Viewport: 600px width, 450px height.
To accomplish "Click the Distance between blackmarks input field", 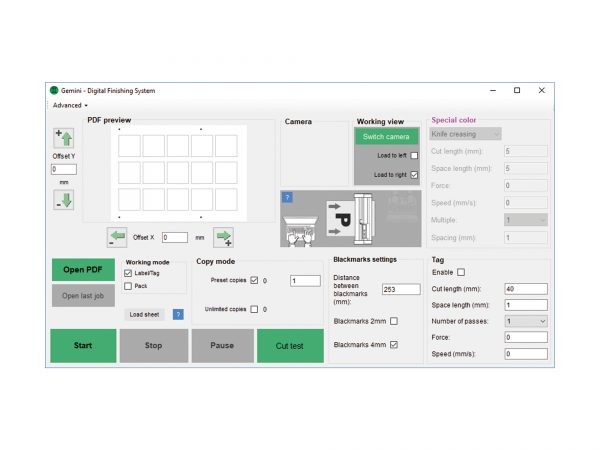I will pyautogui.click(x=401, y=289).
